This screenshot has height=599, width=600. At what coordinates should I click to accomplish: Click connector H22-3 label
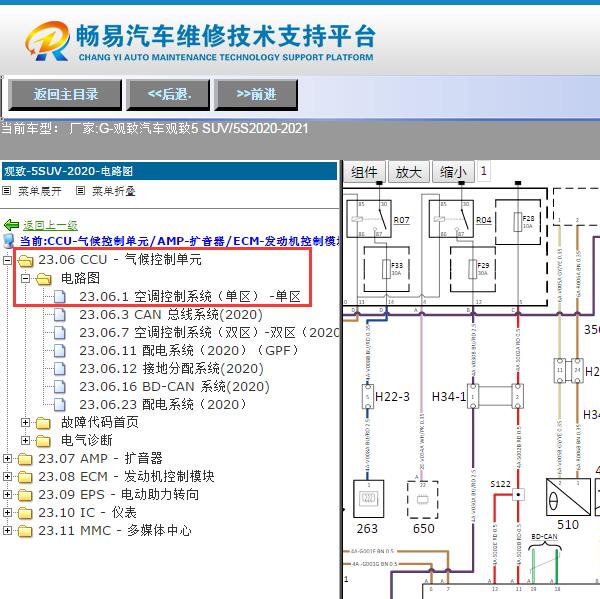click(x=392, y=397)
